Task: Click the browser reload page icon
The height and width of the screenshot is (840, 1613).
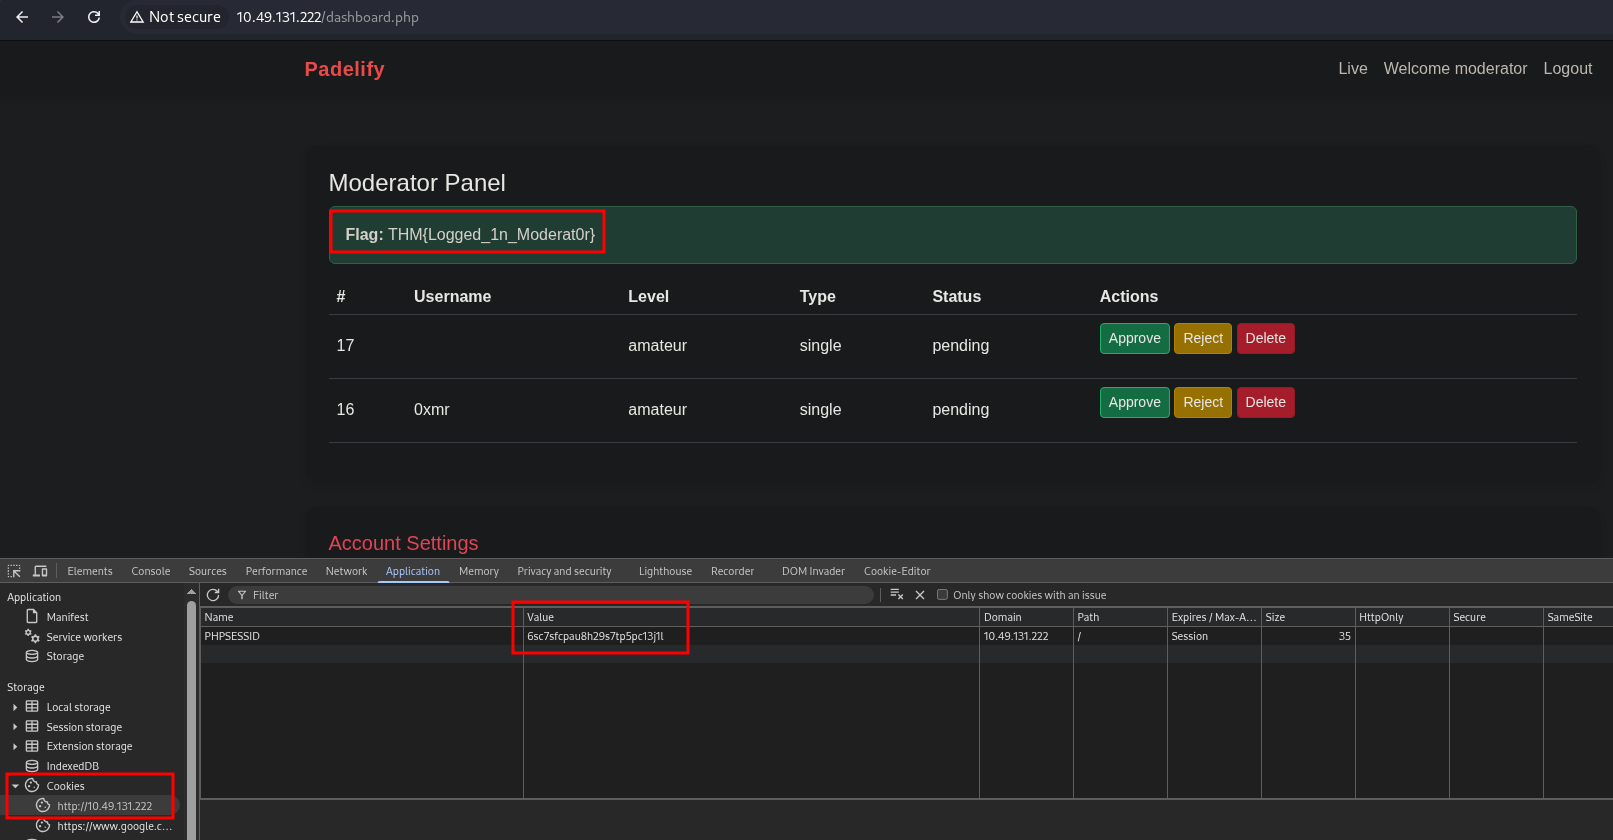Action: click(x=94, y=17)
